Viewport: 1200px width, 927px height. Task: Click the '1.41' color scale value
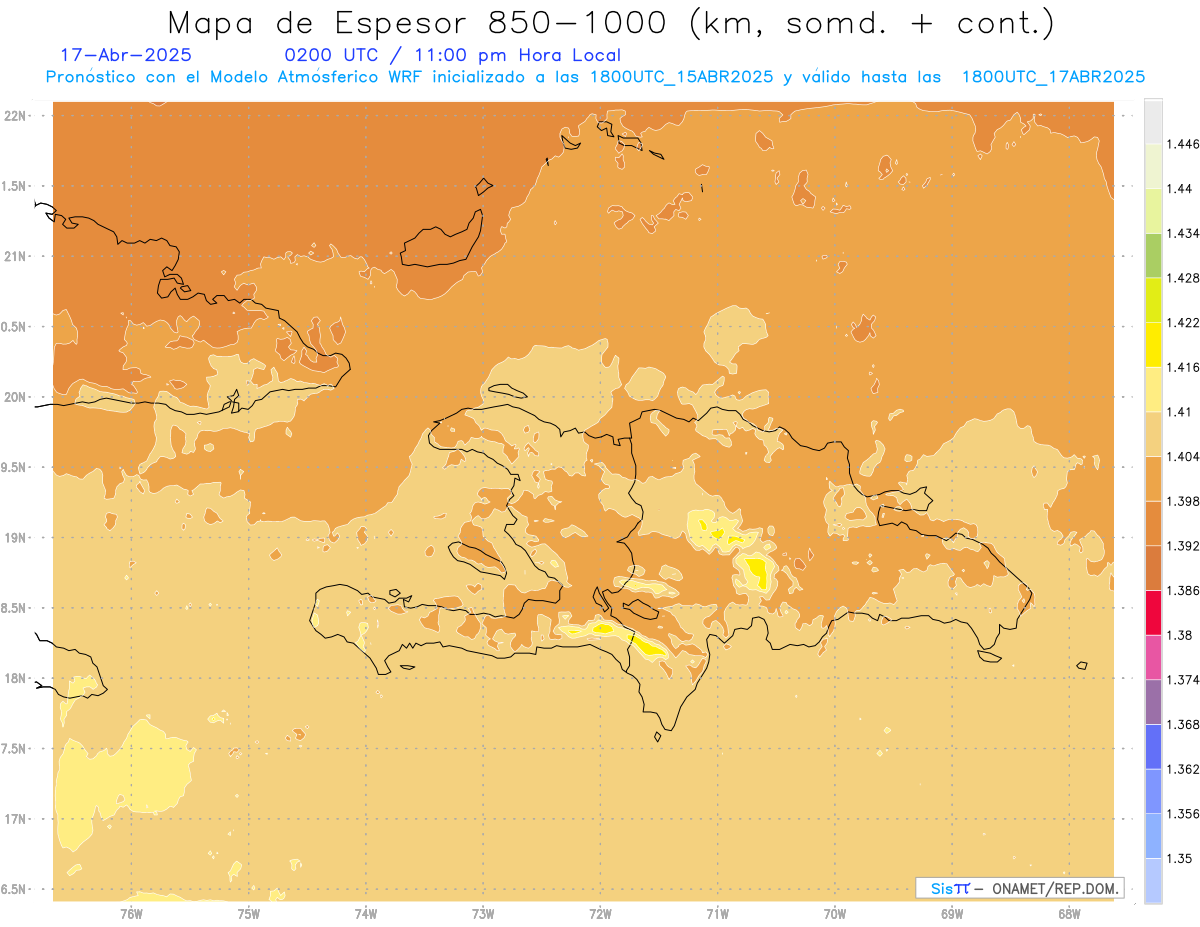(x=1179, y=412)
